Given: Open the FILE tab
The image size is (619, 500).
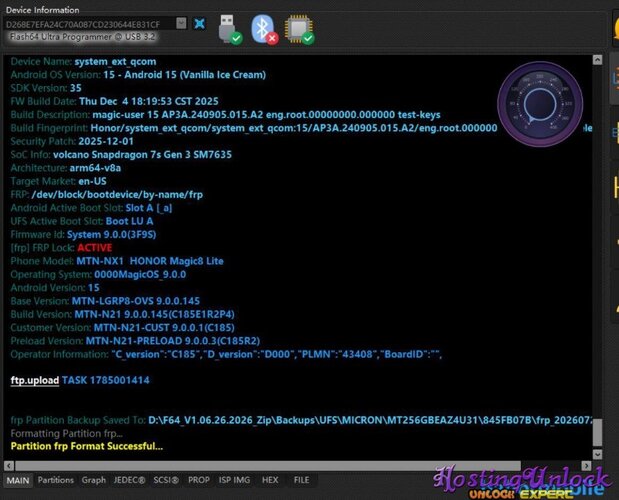Looking at the screenshot, I should [301, 480].
